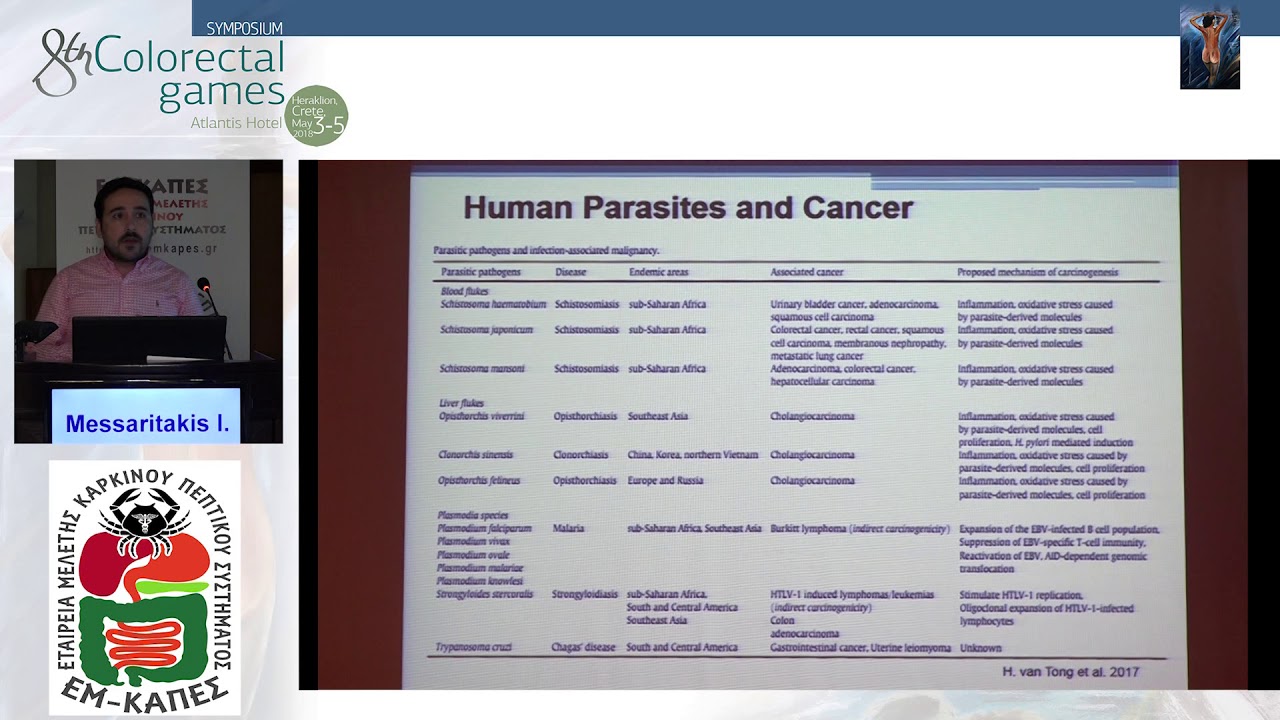Click the citation 'H. van Tong et al. 2017'

1070,672
